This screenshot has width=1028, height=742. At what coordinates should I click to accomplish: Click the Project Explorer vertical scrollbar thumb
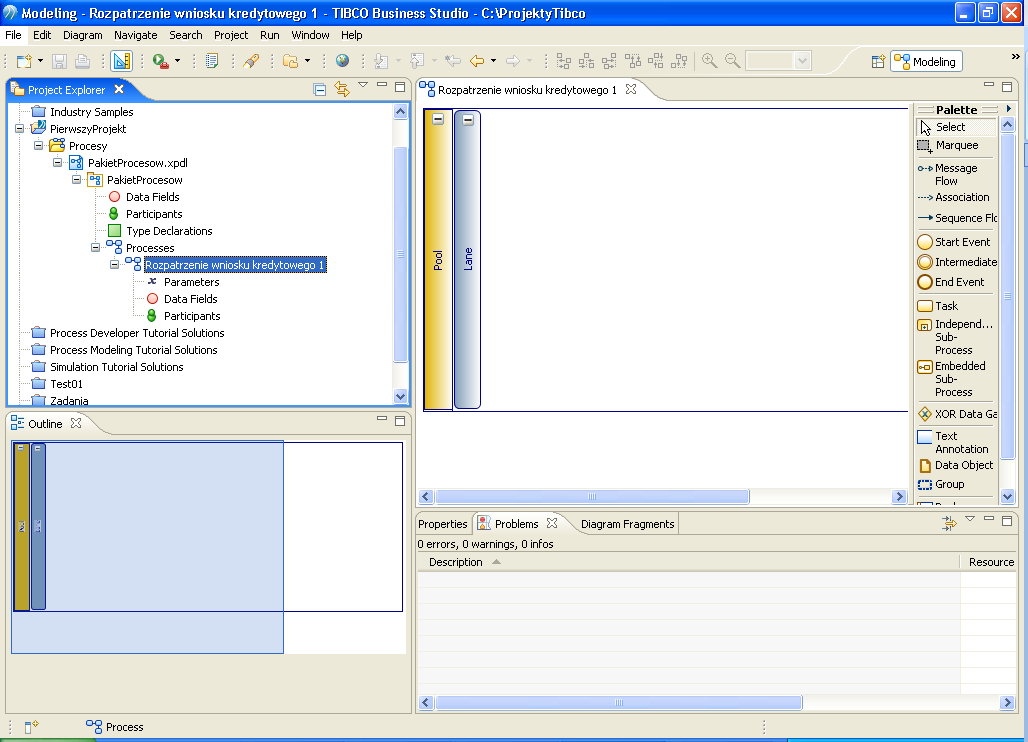click(x=401, y=254)
